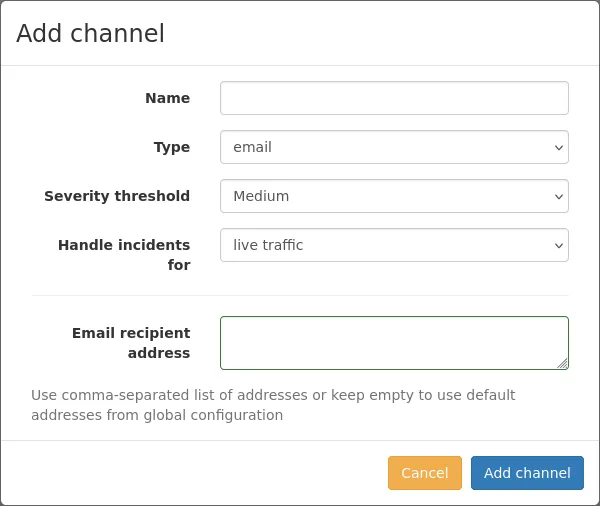600x506 pixels.
Task: Click the Email recipient address label
Action: (131, 343)
